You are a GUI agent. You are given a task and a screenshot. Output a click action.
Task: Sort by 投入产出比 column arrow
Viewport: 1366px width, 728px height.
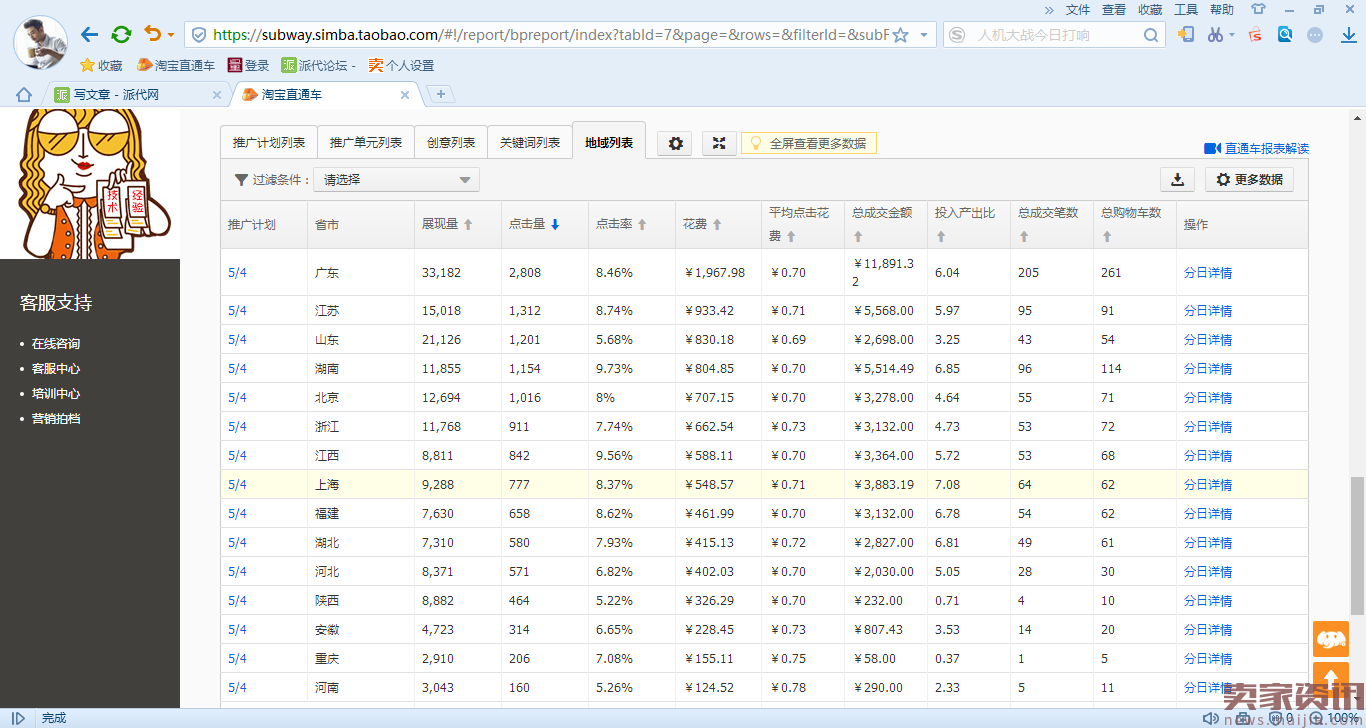[941, 237]
